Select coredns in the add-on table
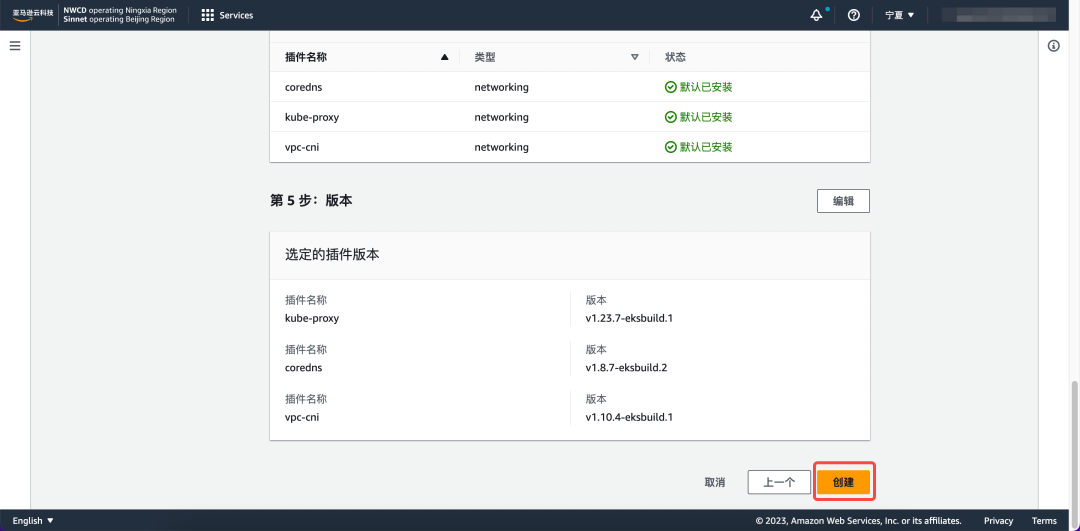 303,87
